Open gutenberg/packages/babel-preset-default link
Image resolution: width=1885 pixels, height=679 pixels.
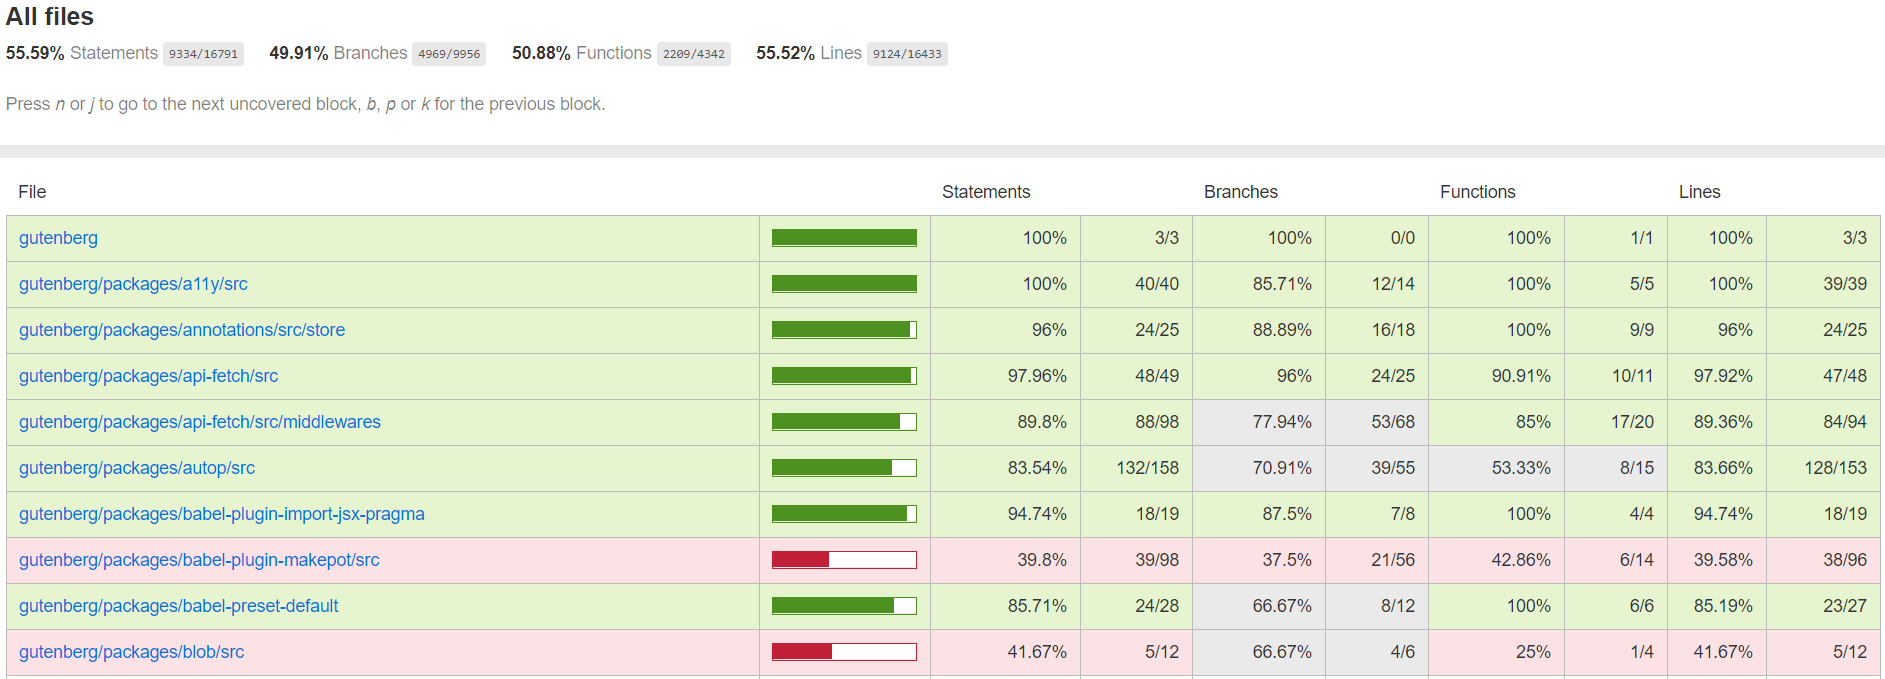tap(179, 606)
